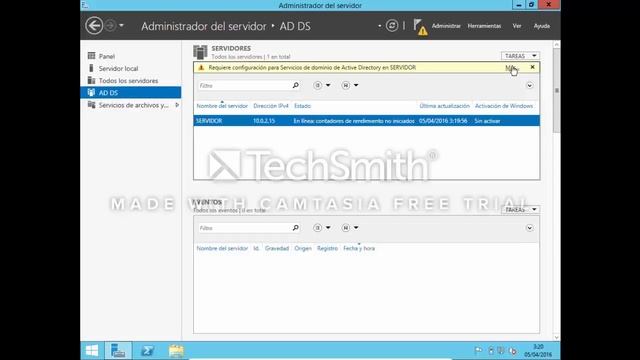Click the taskbar clock and date

point(538,351)
